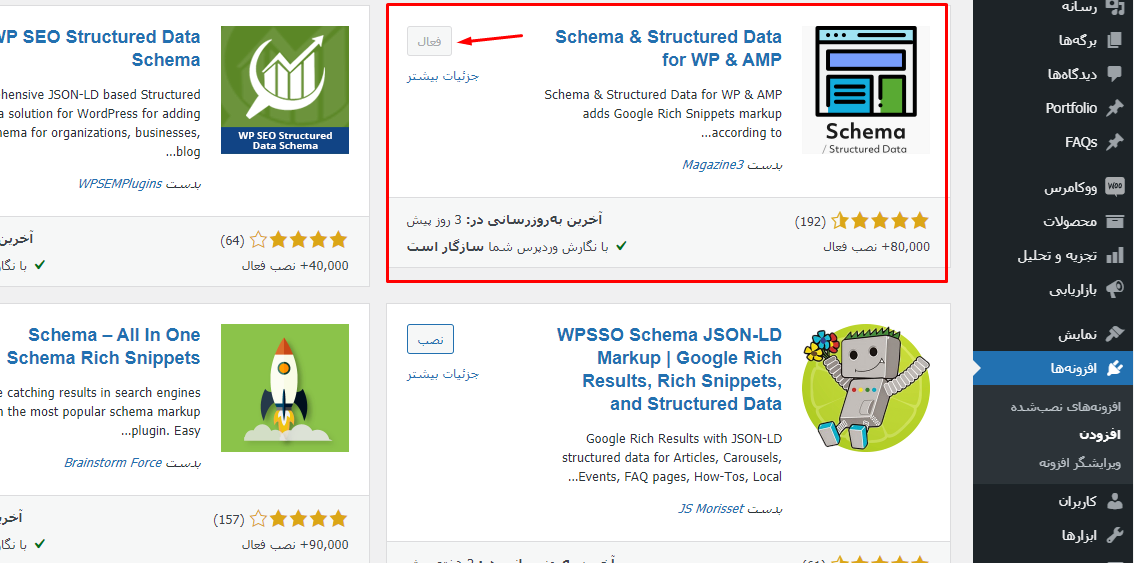Click the FAQs pin icon
The image size is (1134, 563).
pyautogui.click(x=1114, y=142)
